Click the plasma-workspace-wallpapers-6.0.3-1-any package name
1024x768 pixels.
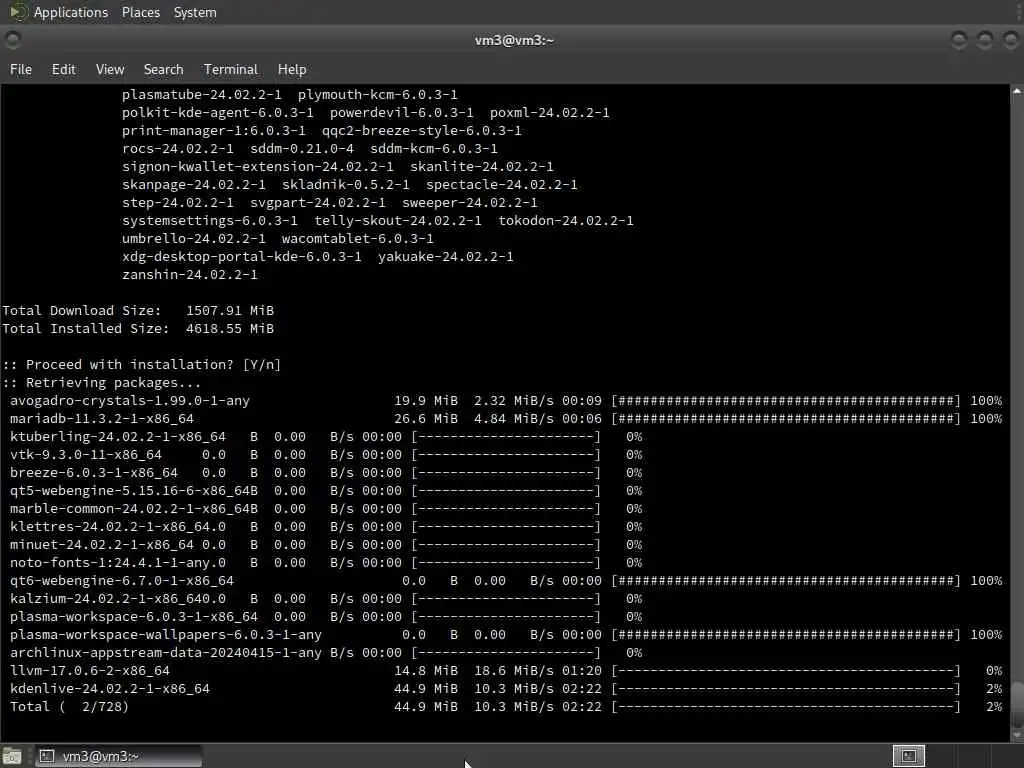[x=166, y=635]
